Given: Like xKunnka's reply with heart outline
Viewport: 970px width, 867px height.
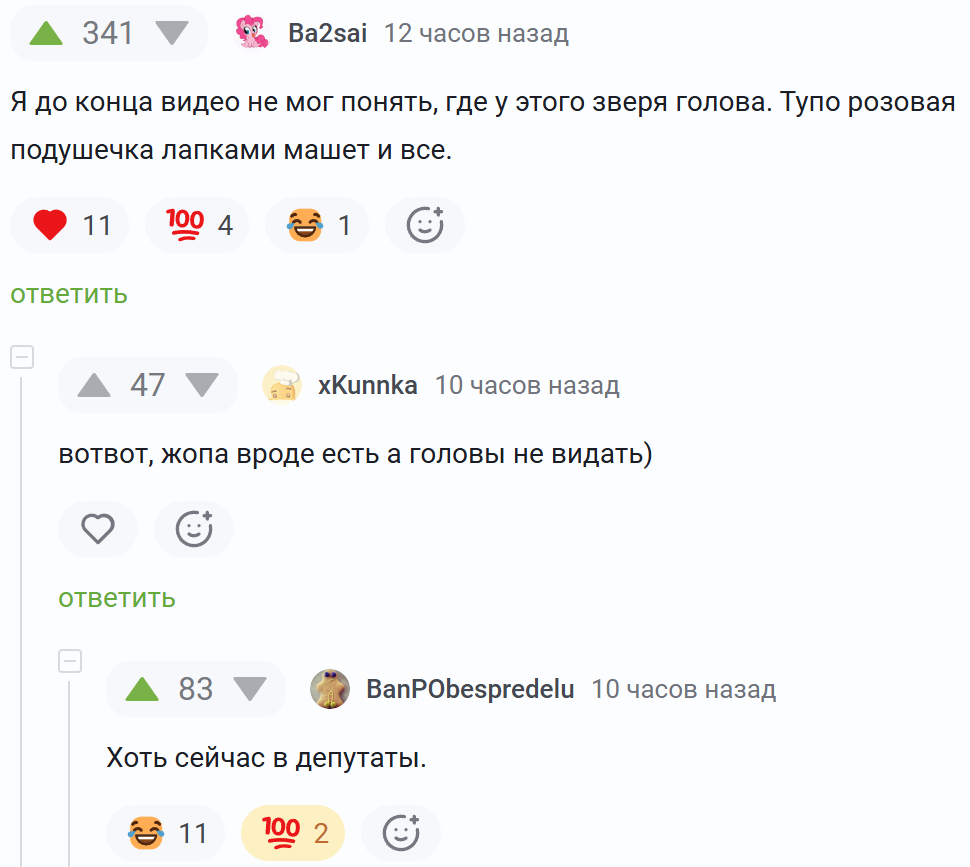Looking at the screenshot, I should [98, 529].
